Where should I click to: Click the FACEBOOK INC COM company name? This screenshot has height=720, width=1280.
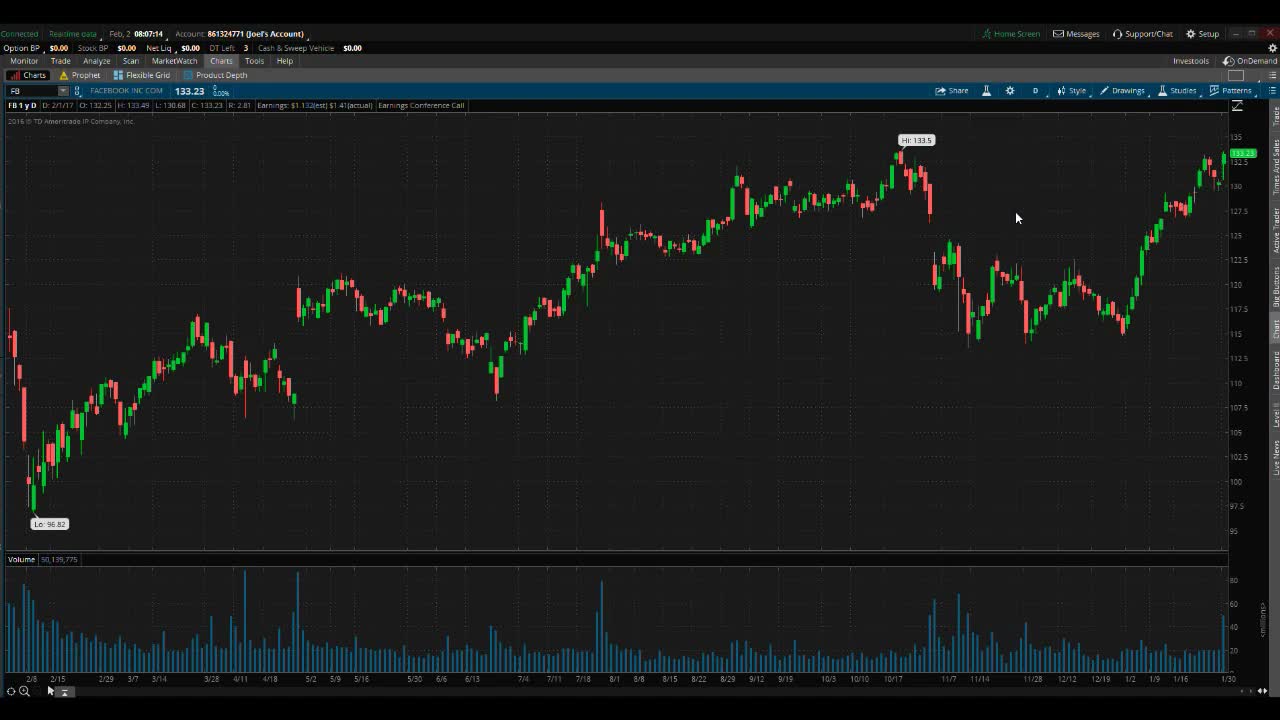tap(126, 91)
